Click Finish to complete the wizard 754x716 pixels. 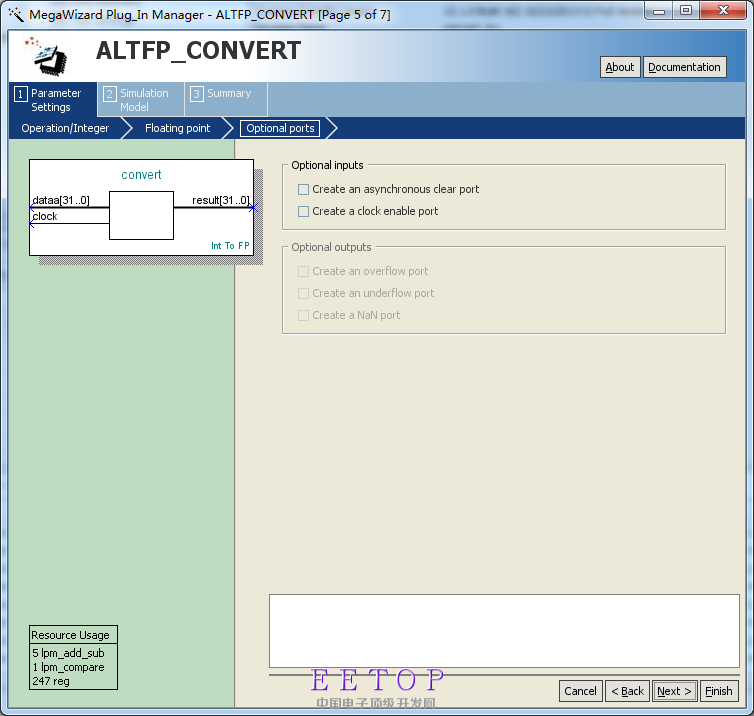(719, 691)
